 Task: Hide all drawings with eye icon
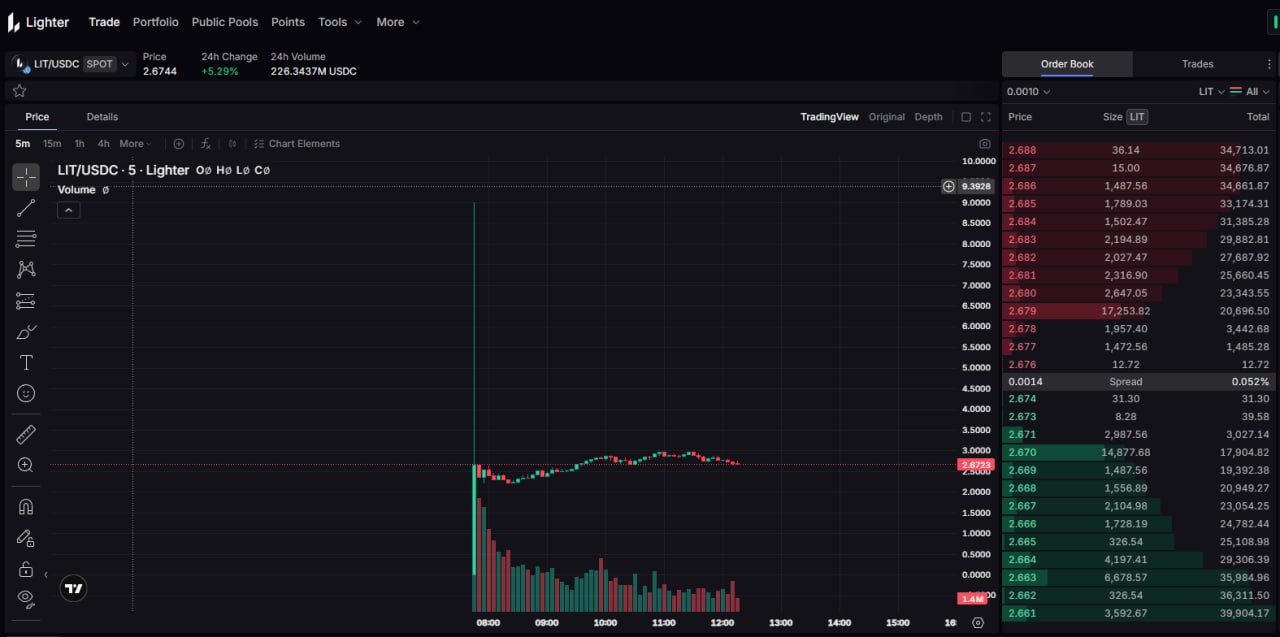click(x=26, y=599)
